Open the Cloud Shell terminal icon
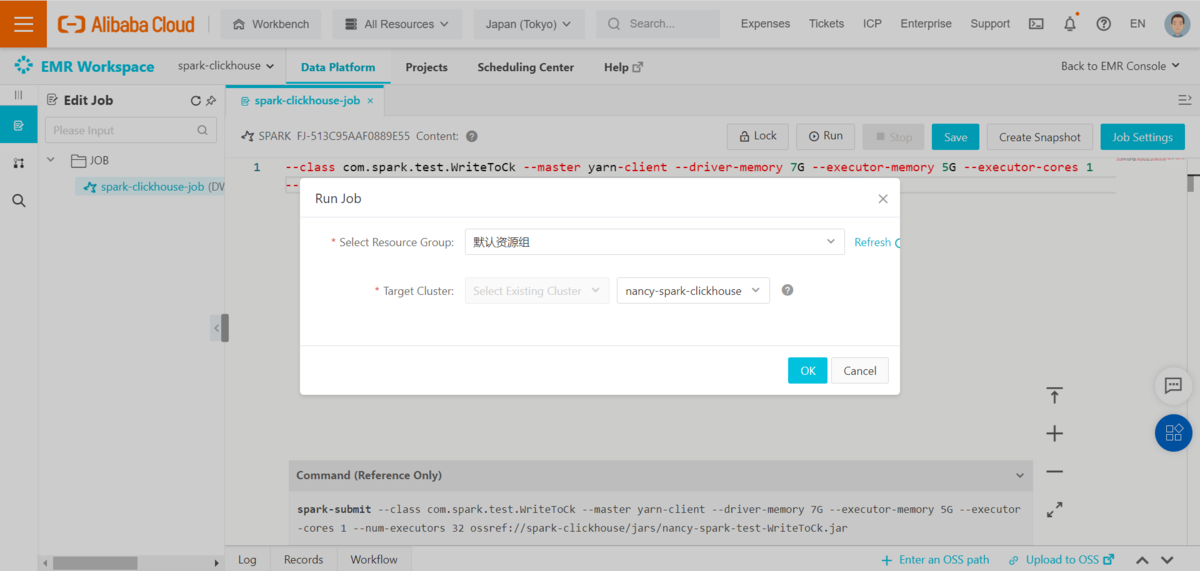 (1037, 24)
